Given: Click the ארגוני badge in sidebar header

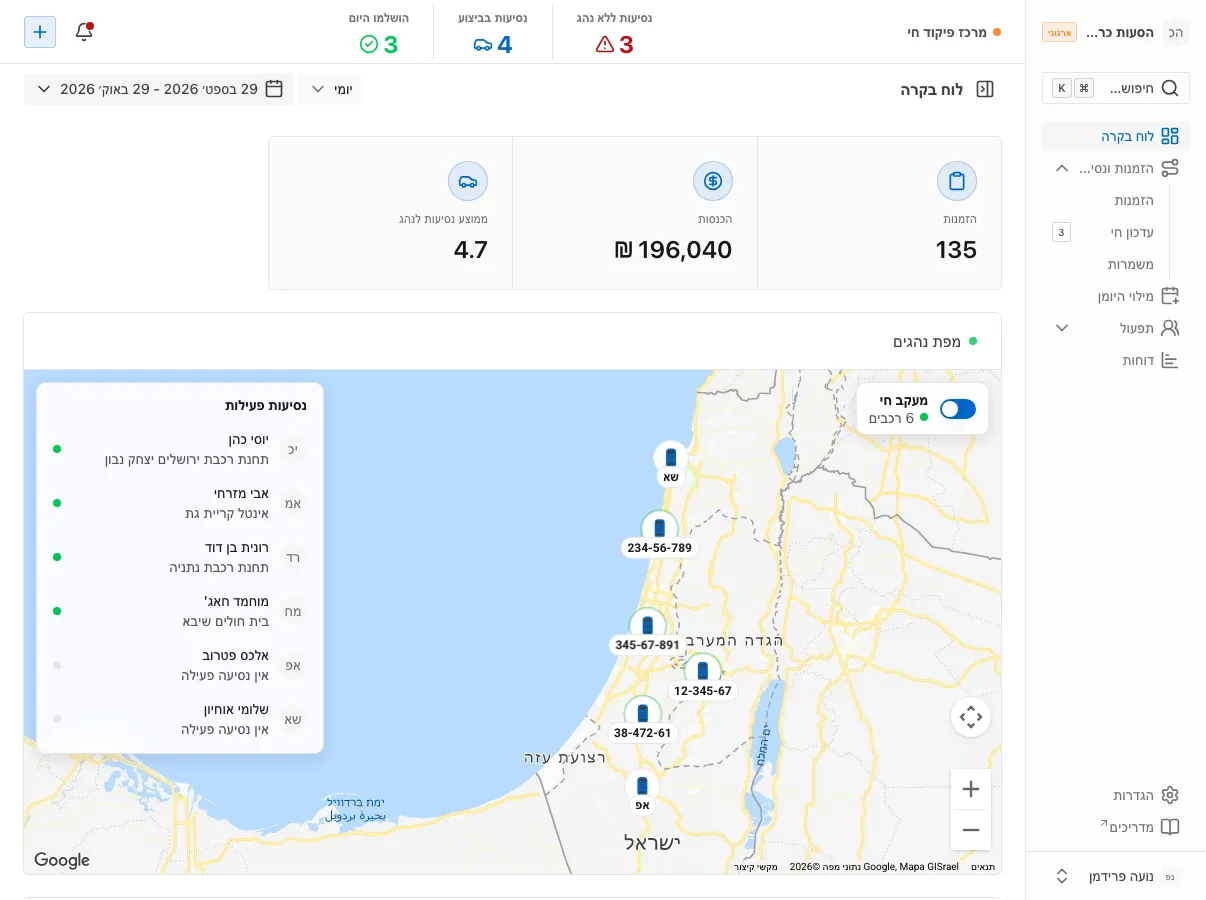Looking at the screenshot, I should pos(1059,32).
